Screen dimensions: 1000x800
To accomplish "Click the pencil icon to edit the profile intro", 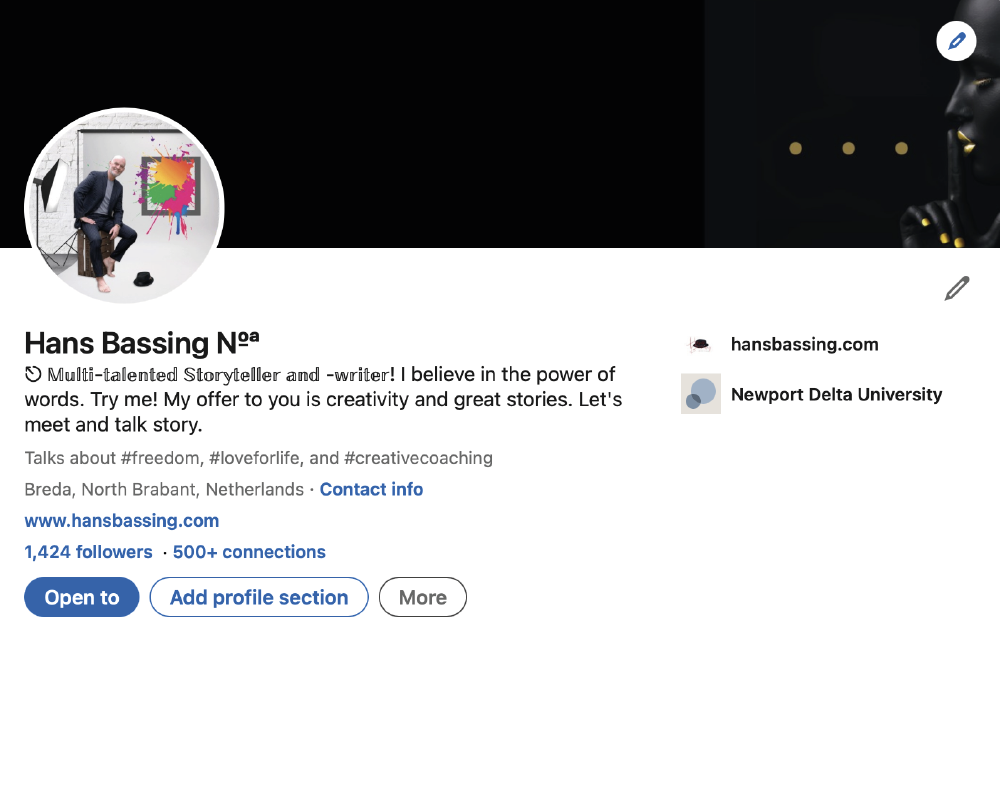I will (957, 288).
